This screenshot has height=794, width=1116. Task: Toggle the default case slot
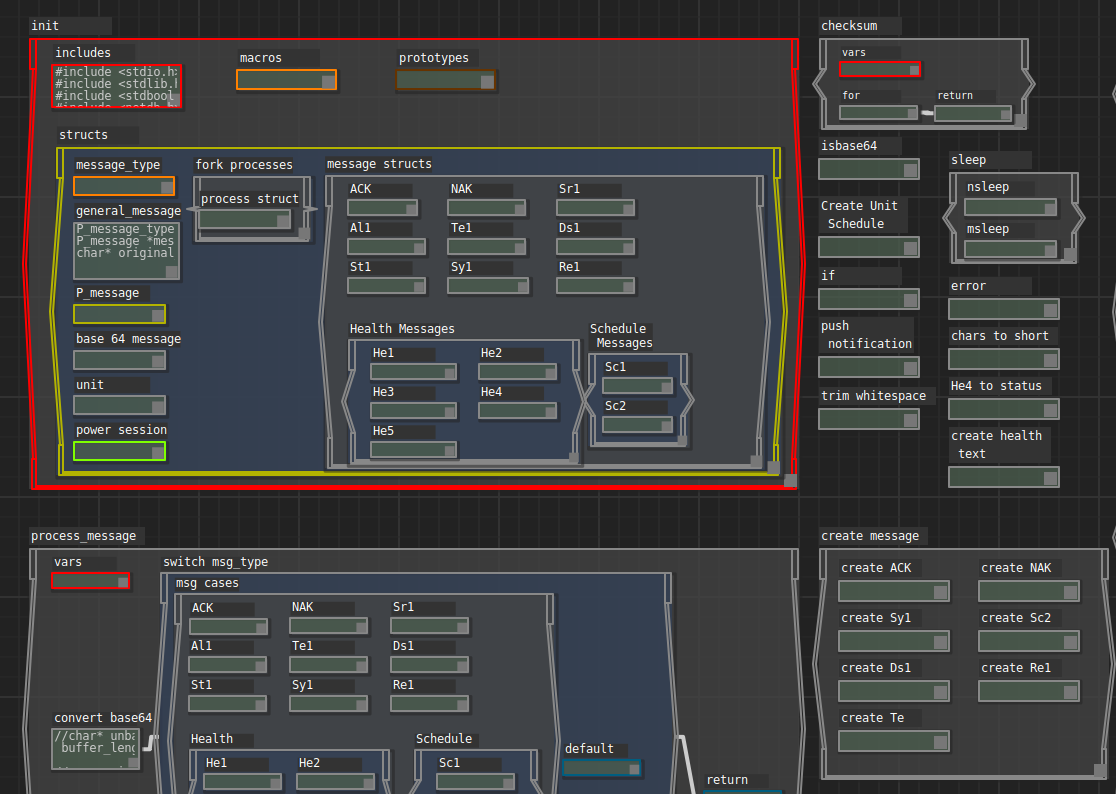pos(601,768)
